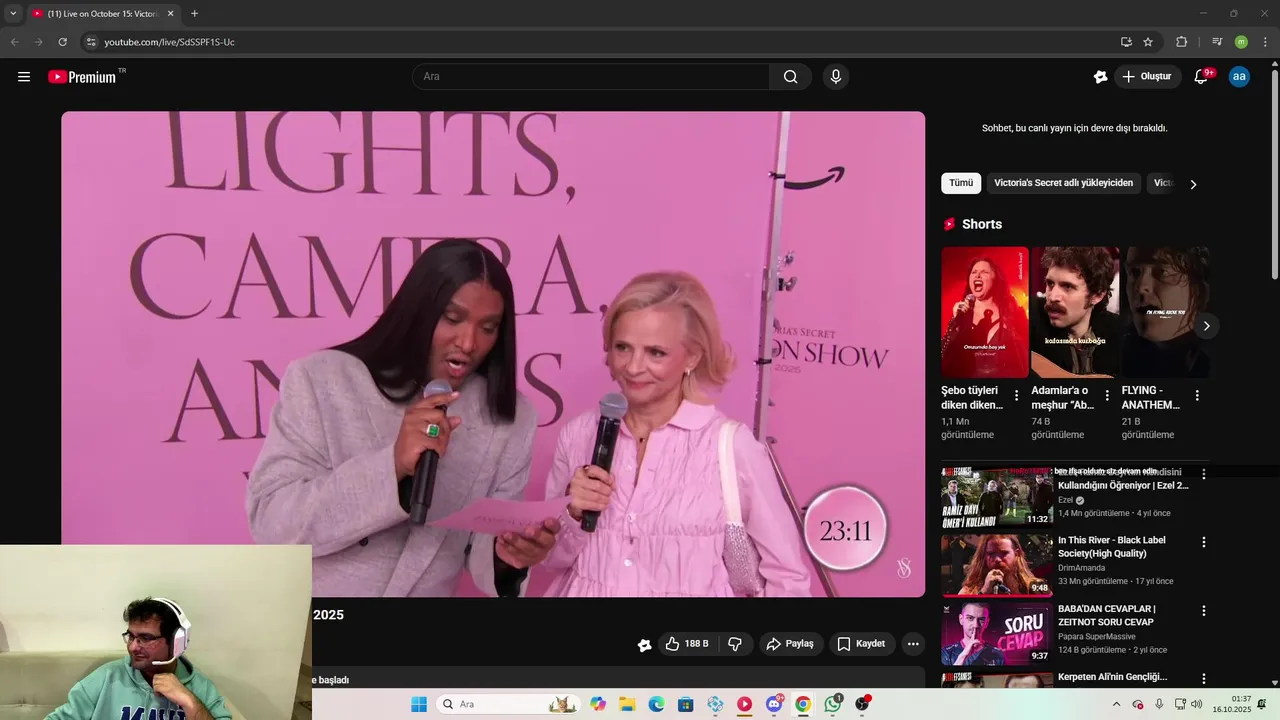Open WhatsApp from taskbar
Viewport: 1280px width, 720px height.
point(832,704)
